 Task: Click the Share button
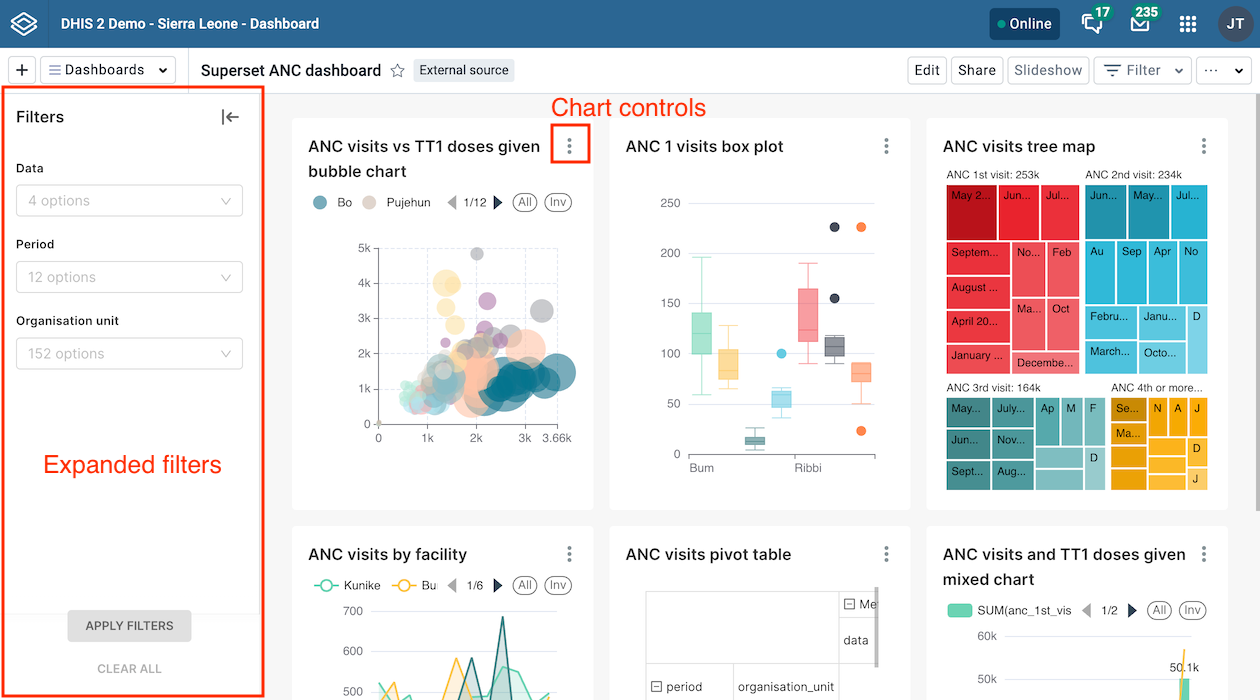click(976, 70)
